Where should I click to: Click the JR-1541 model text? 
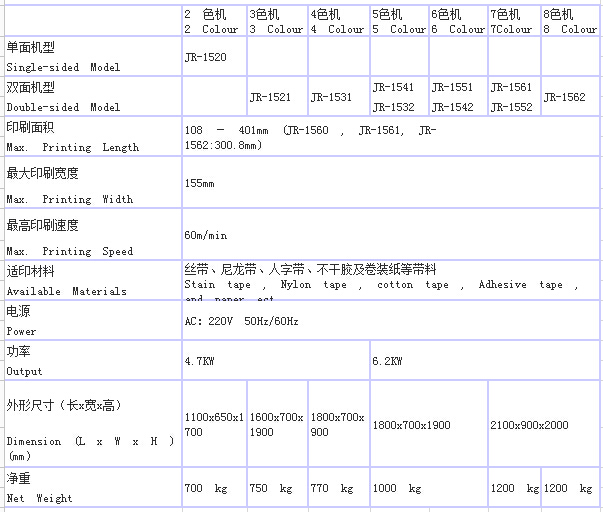tap(393, 87)
